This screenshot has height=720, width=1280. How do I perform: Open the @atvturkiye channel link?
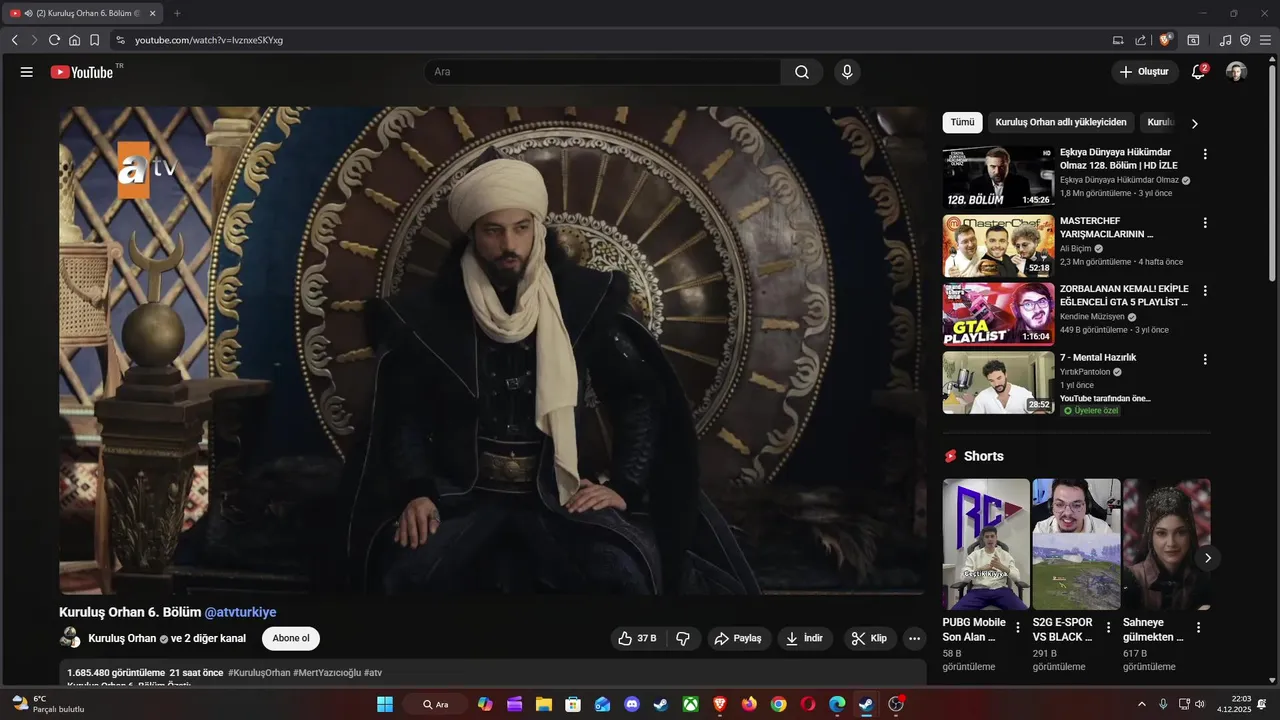240,612
